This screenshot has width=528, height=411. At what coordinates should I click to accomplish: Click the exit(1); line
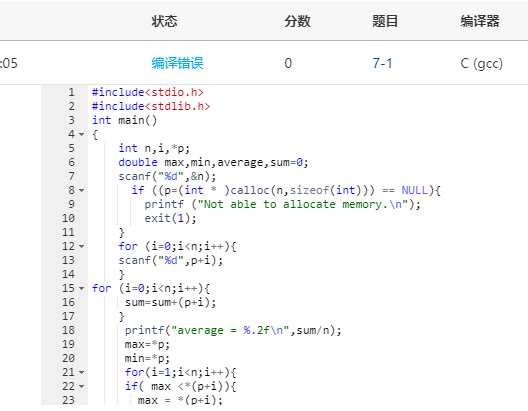click(x=170, y=218)
